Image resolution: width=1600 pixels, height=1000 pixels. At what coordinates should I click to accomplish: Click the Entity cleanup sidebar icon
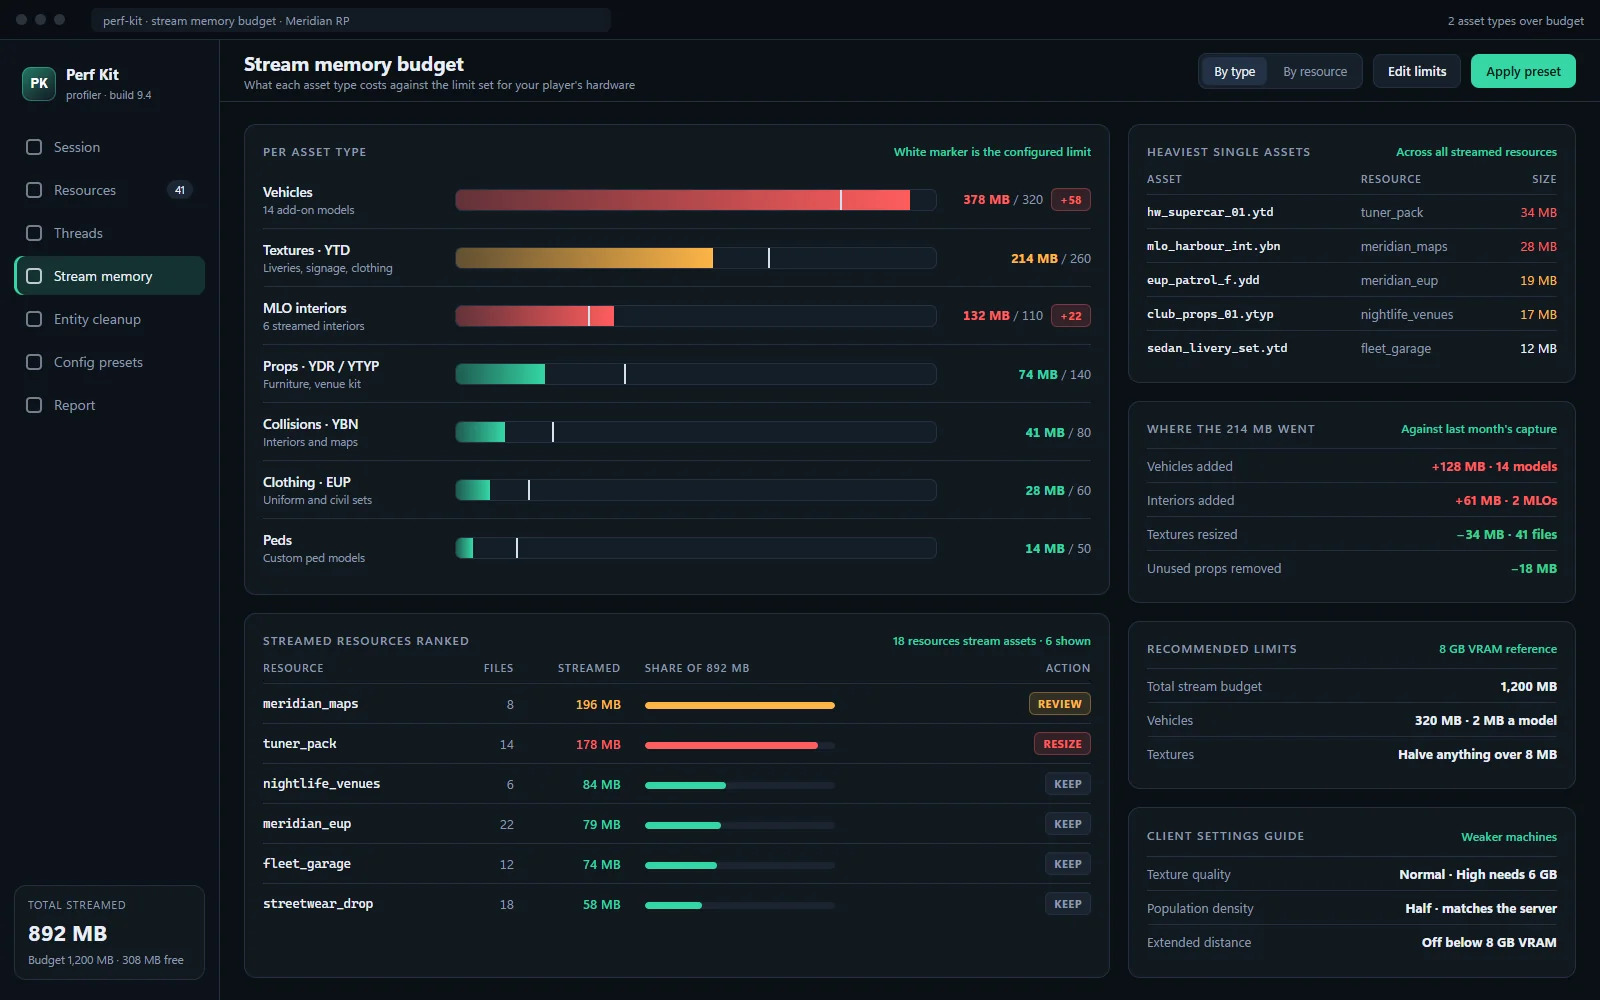pyautogui.click(x=34, y=319)
